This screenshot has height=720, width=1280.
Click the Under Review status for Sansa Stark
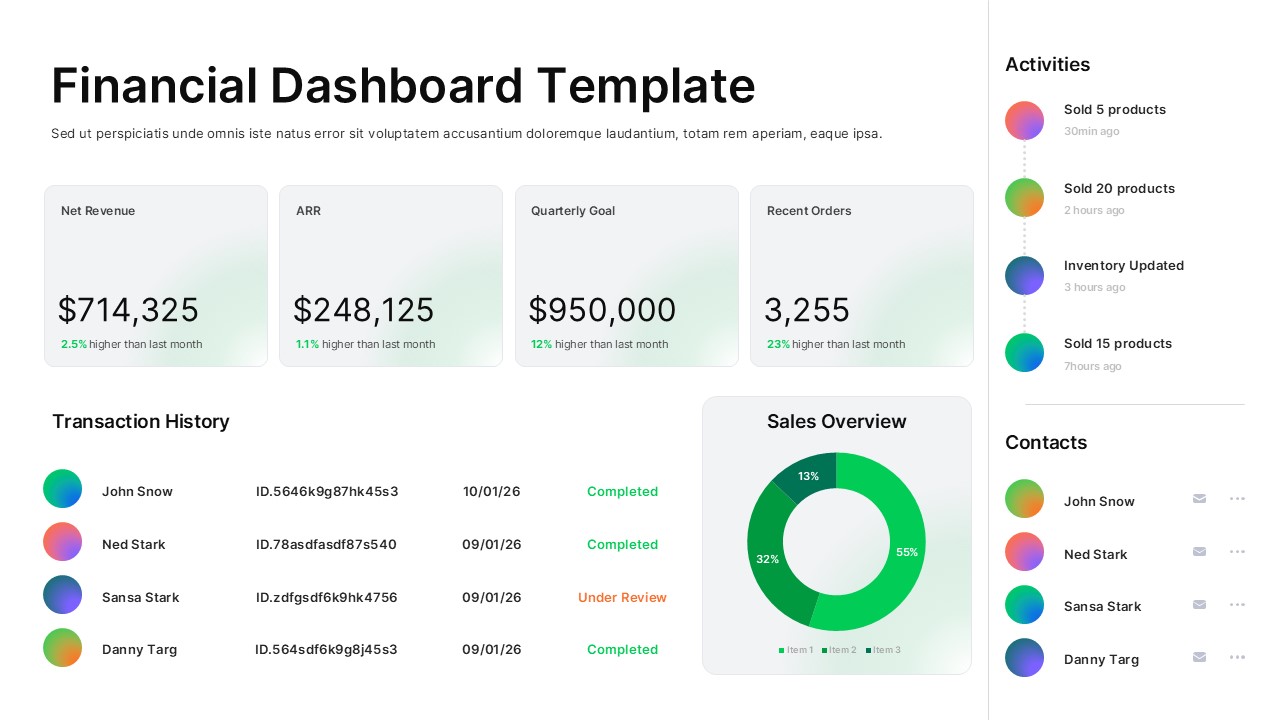pos(622,597)
